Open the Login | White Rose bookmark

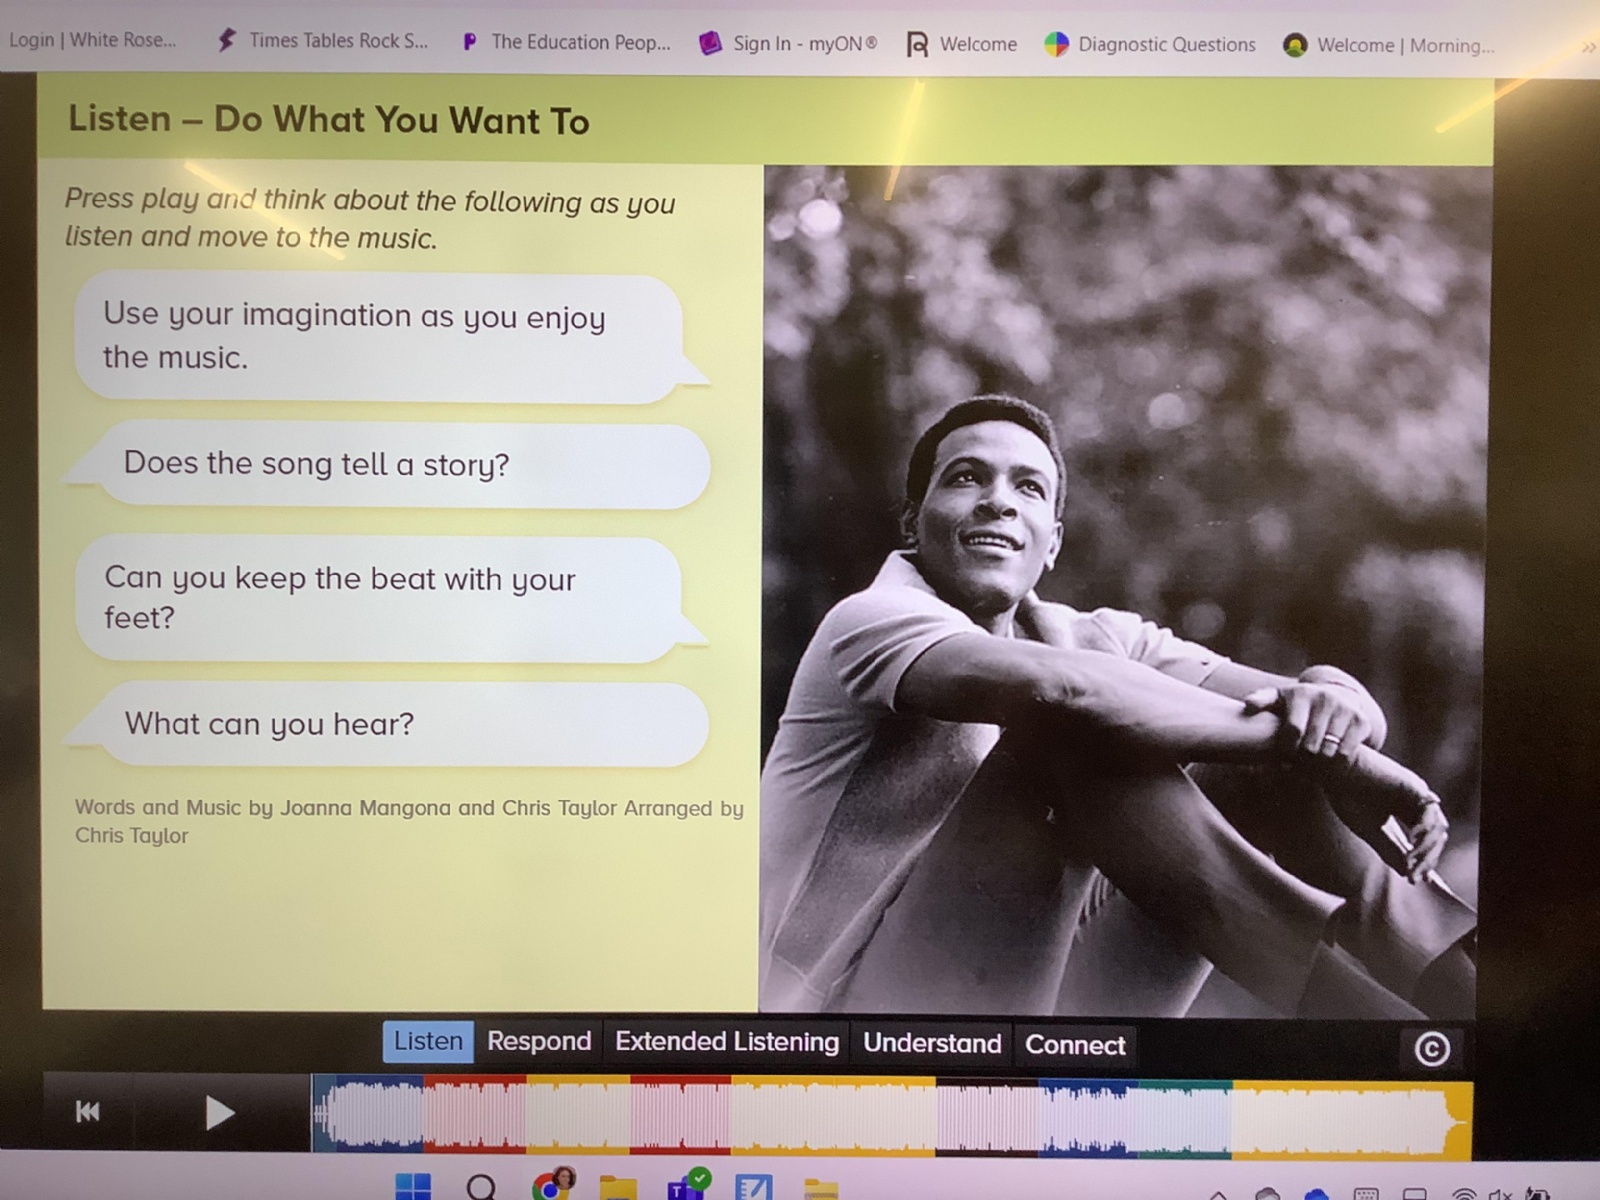(x=92, y=40)
